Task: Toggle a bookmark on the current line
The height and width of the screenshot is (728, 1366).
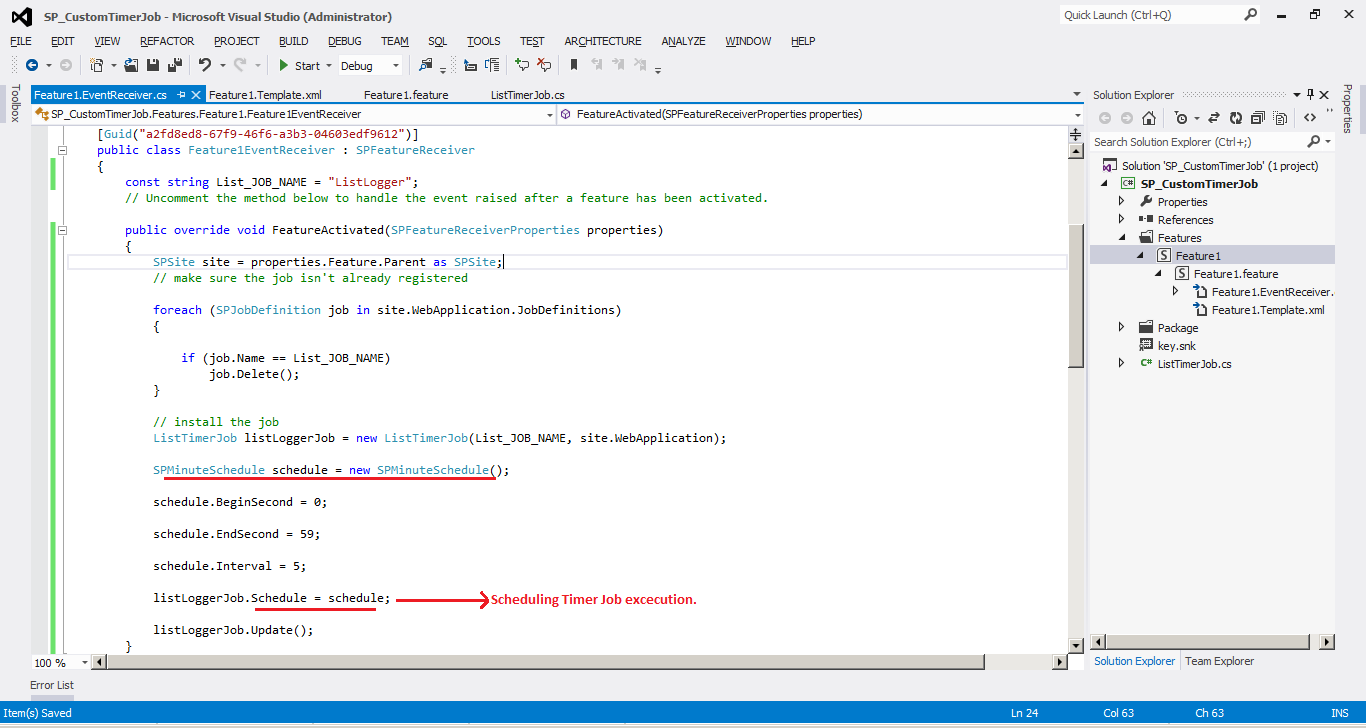Action: (574, 65)
